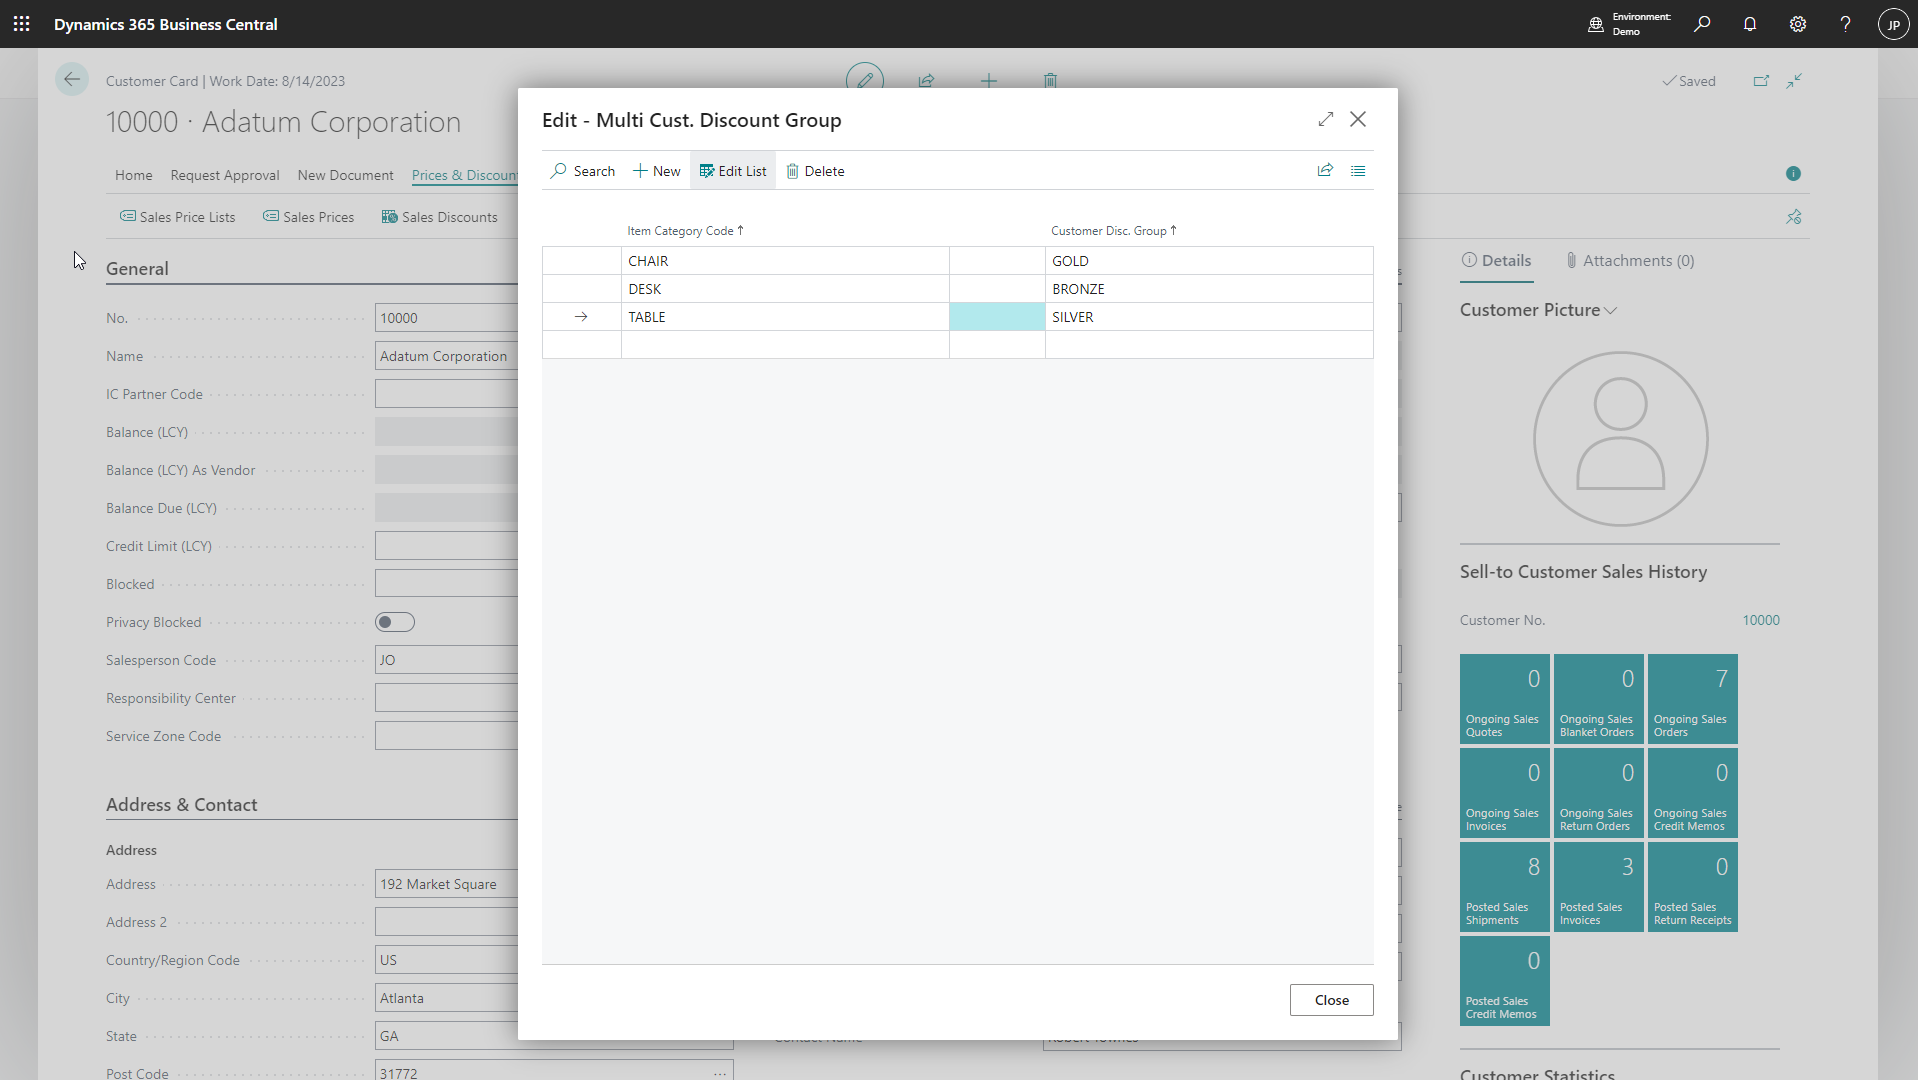Image resolution: width=1918 pixels, height=1080 pixels.
Task: Open the Posted Sales Invoices tile
Action: coord(1599,887)
